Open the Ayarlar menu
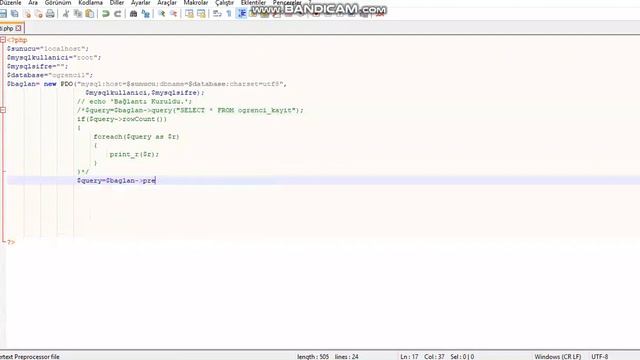The width and height of the screenshot is (640, 360). point(140,3)
